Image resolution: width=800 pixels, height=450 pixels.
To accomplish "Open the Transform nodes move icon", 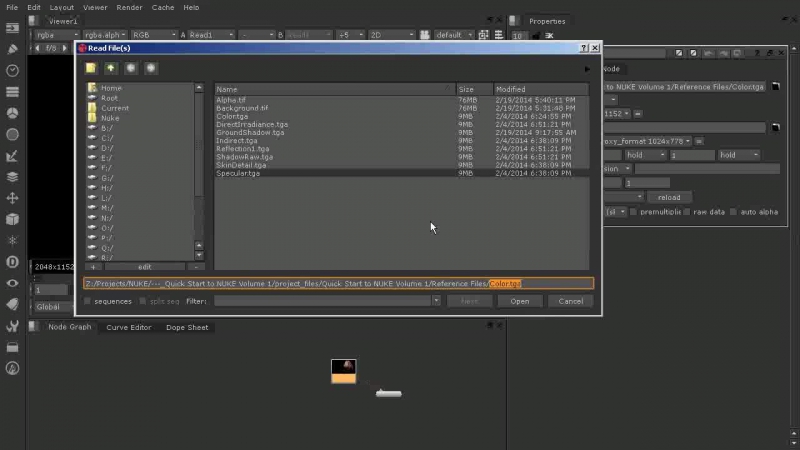I will tap(12, 198).
